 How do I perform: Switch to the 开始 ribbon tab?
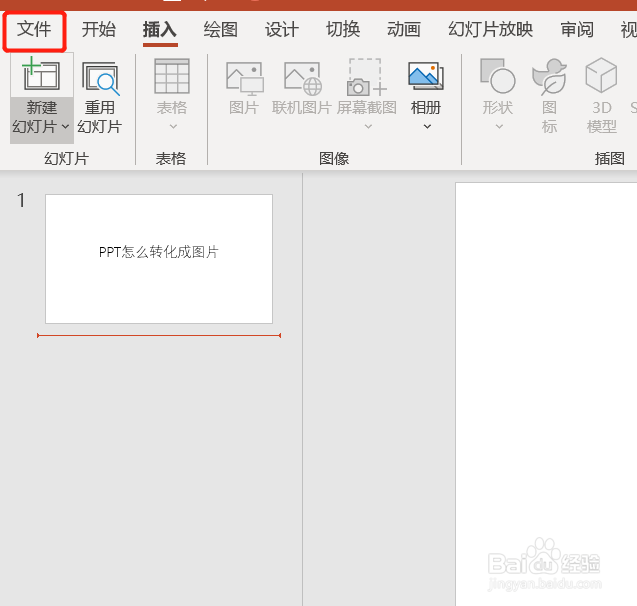click(98, 30)
